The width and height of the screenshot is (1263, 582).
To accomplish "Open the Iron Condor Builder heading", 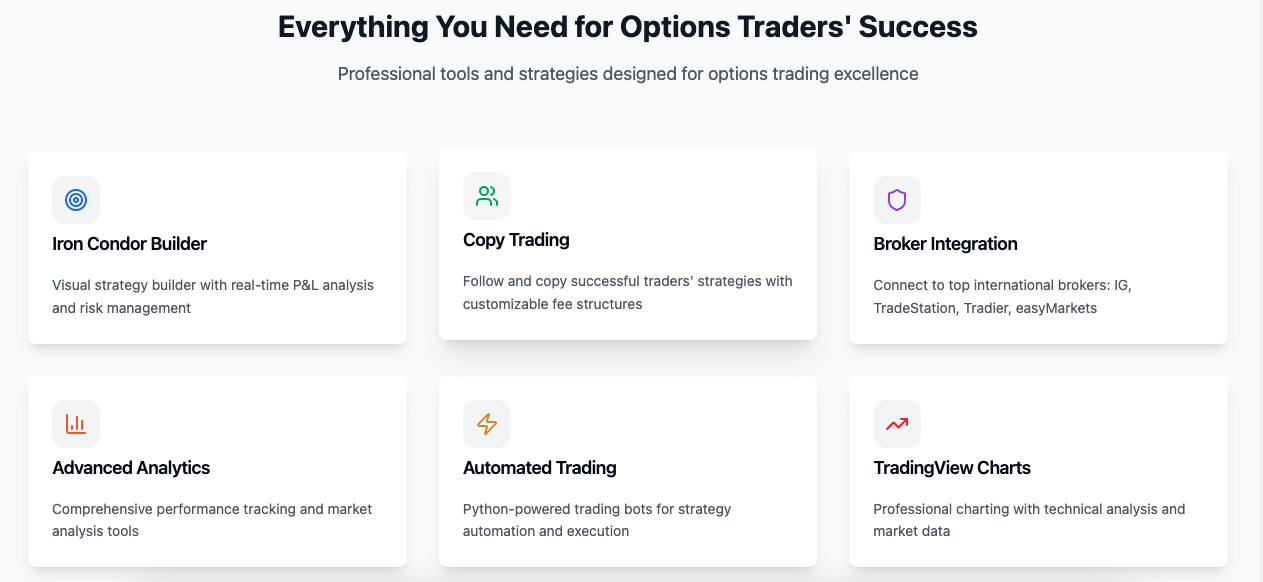I will (130, 244).
